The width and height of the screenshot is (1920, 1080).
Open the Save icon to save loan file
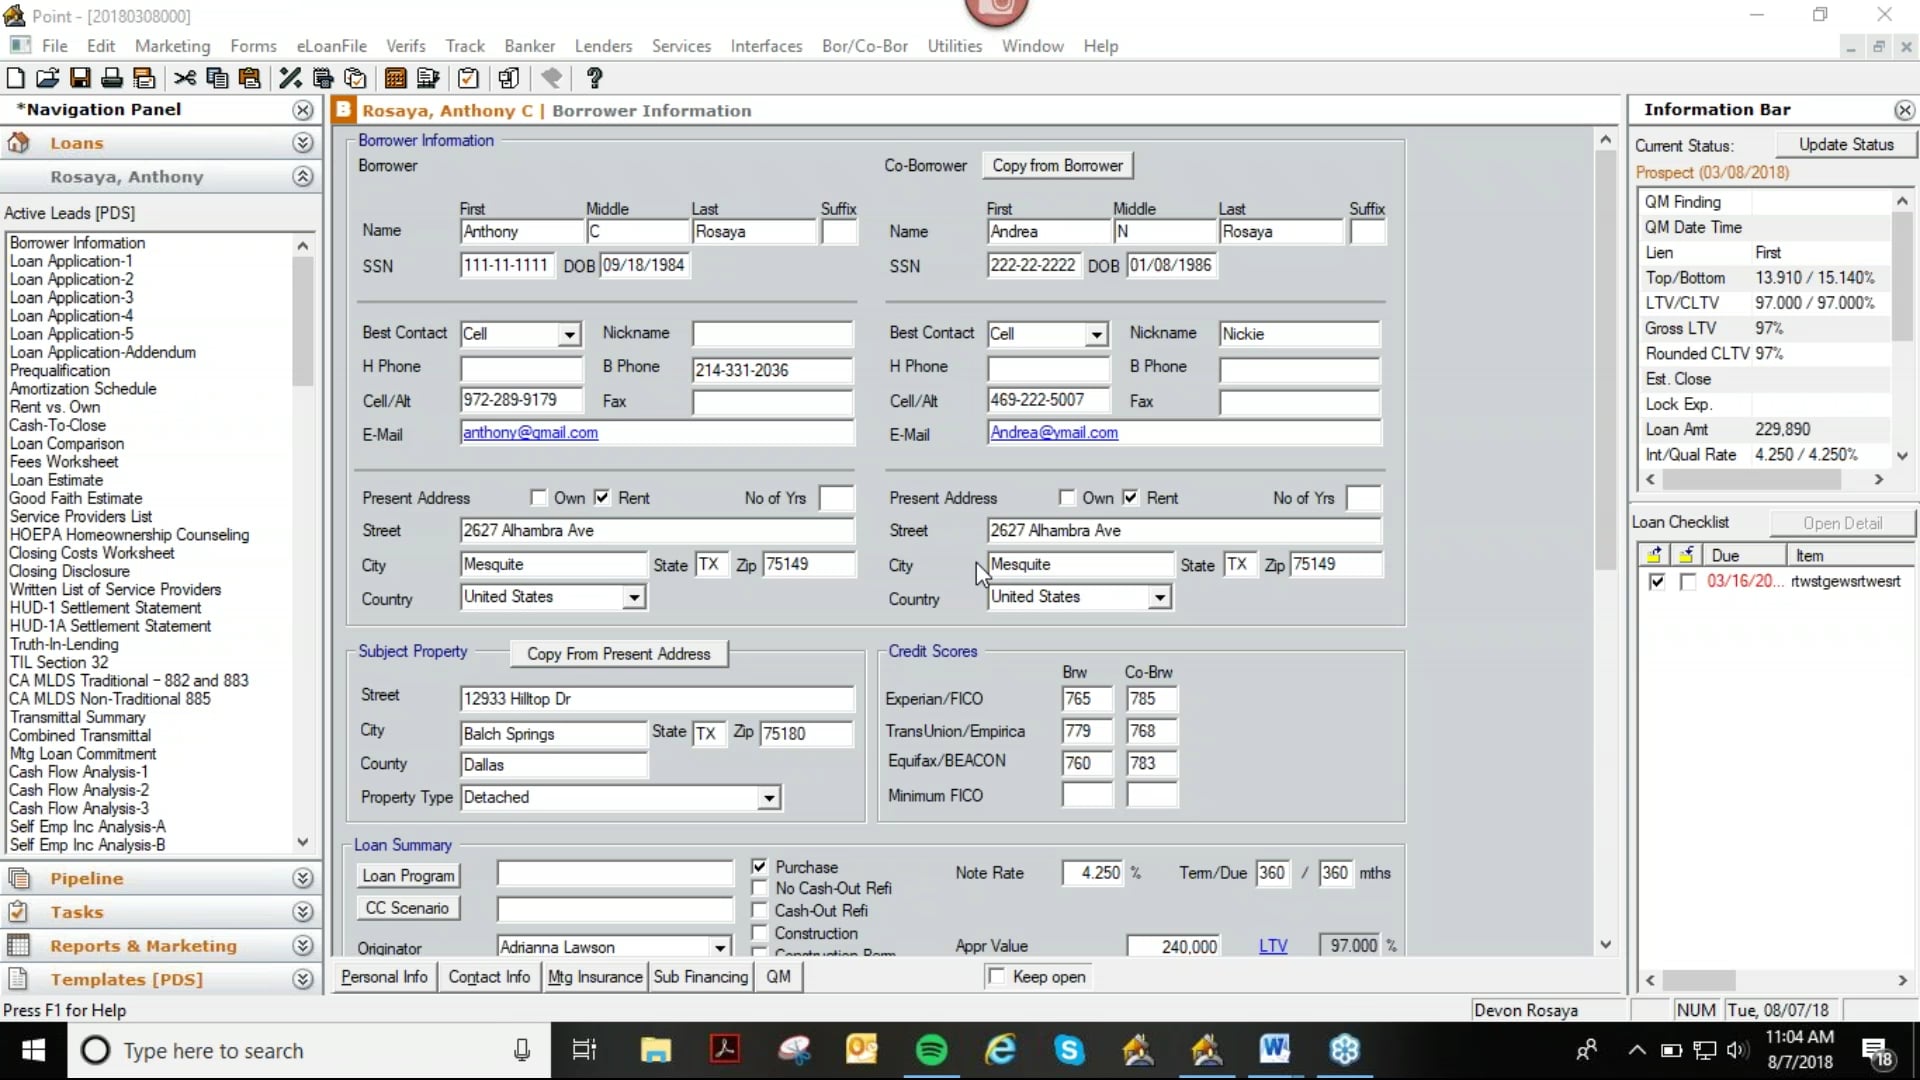point(80,78)
